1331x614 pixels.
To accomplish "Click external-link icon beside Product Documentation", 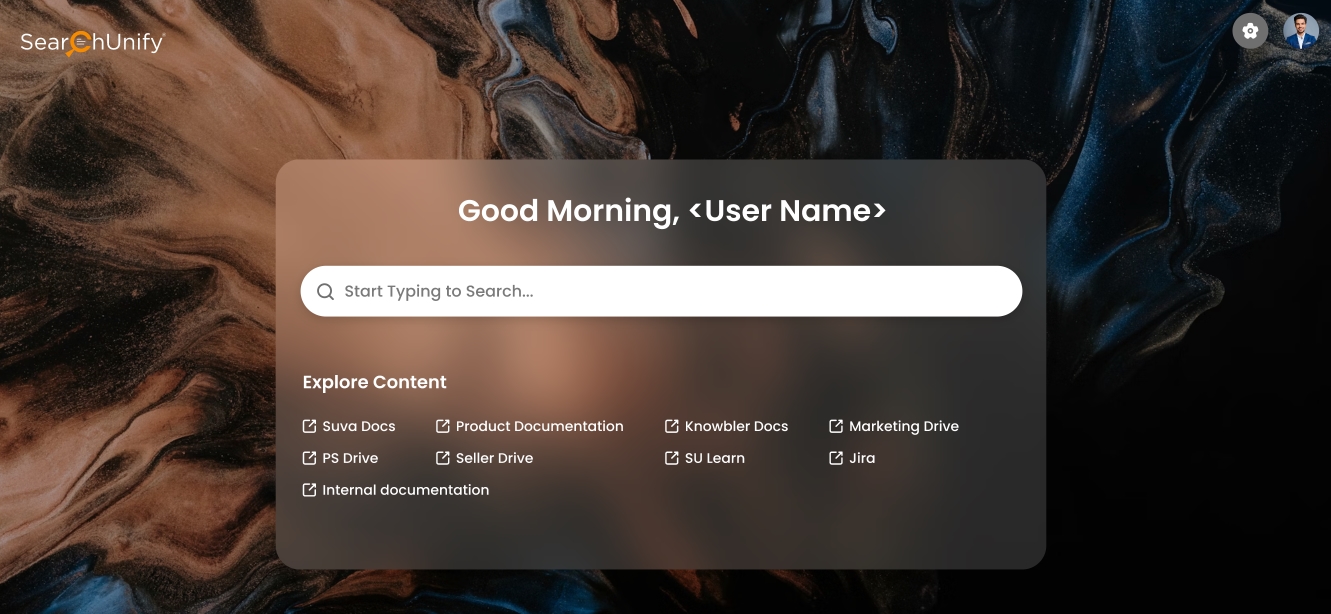I will 443,427.
